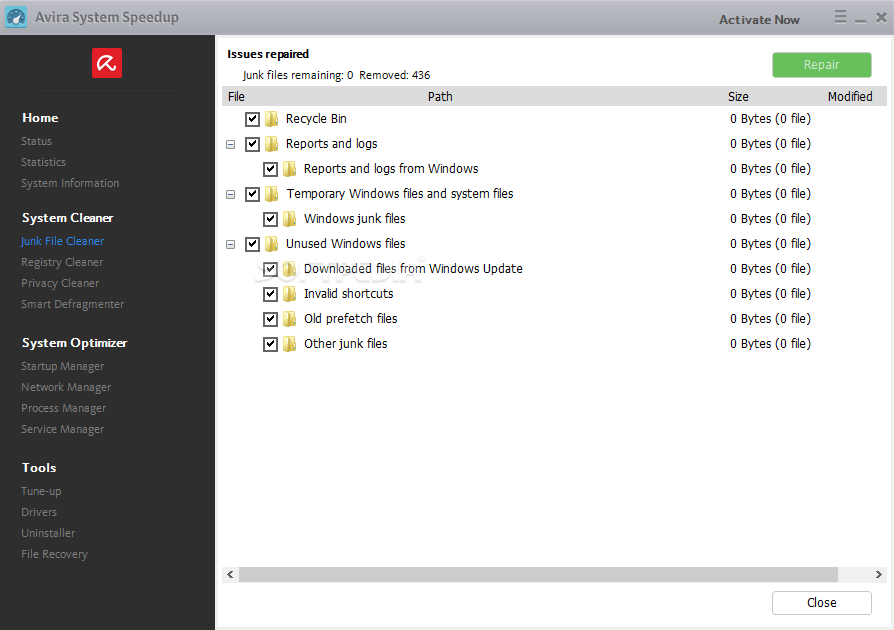The width and height of the screenshot is (894, 630).
Task: Click the green Repair button
Action: pyautogui.click(x=822, y=65)
